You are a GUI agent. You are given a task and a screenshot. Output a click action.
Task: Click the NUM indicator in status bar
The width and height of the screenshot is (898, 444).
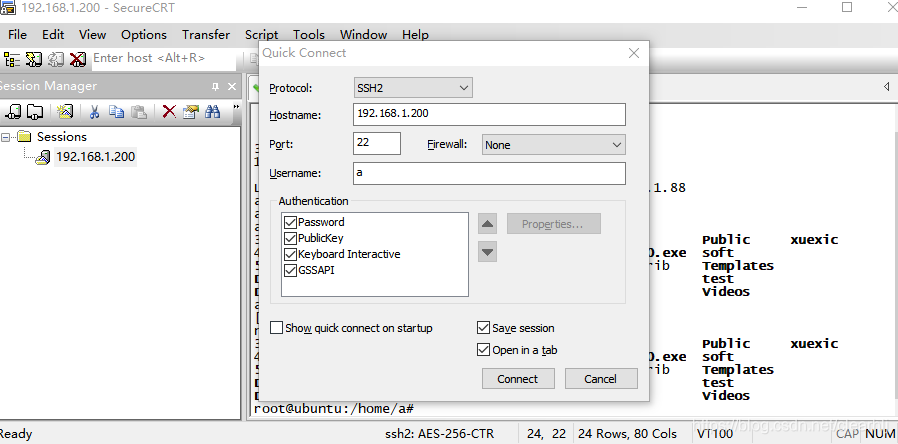[x=880, y=434]
